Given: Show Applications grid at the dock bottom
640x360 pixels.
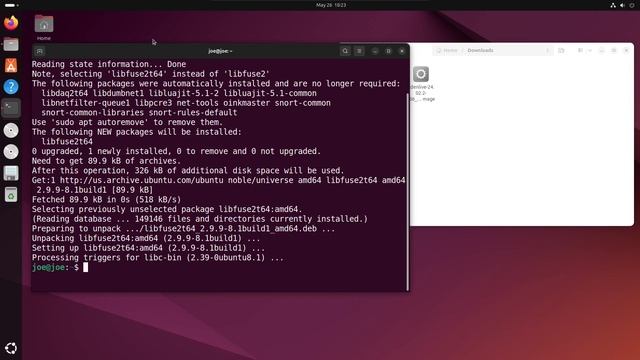Looking at the screenshot, I should point(11,348).
